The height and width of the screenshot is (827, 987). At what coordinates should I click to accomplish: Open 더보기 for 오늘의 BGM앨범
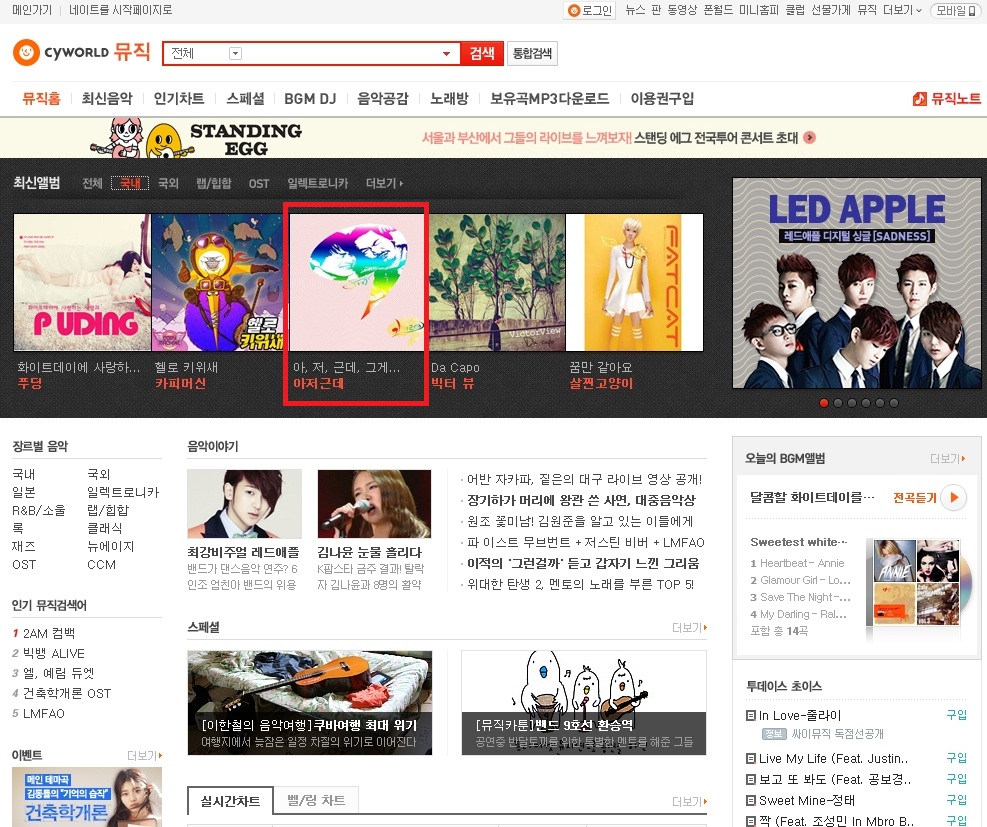click(x=947, y=459)
